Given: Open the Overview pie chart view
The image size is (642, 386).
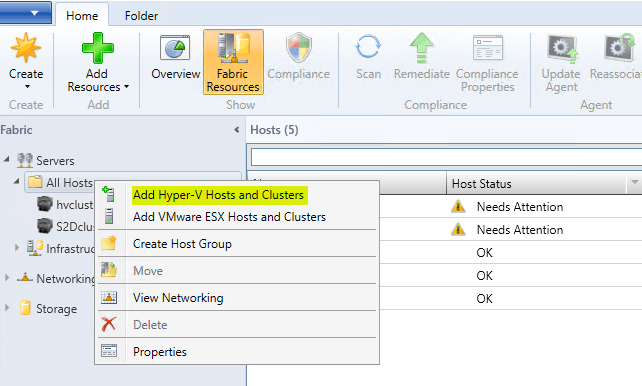Looking at the screenshot, I should click(175, 48).
